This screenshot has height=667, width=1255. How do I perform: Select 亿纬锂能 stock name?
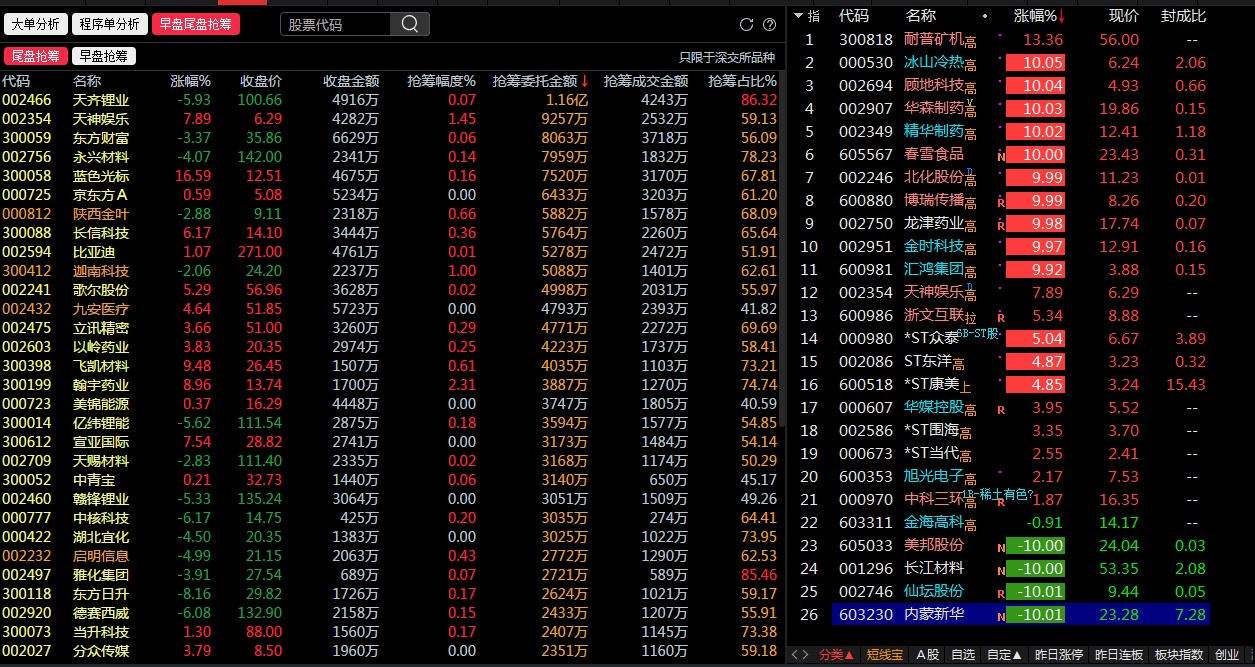click(x=101, y=423)
